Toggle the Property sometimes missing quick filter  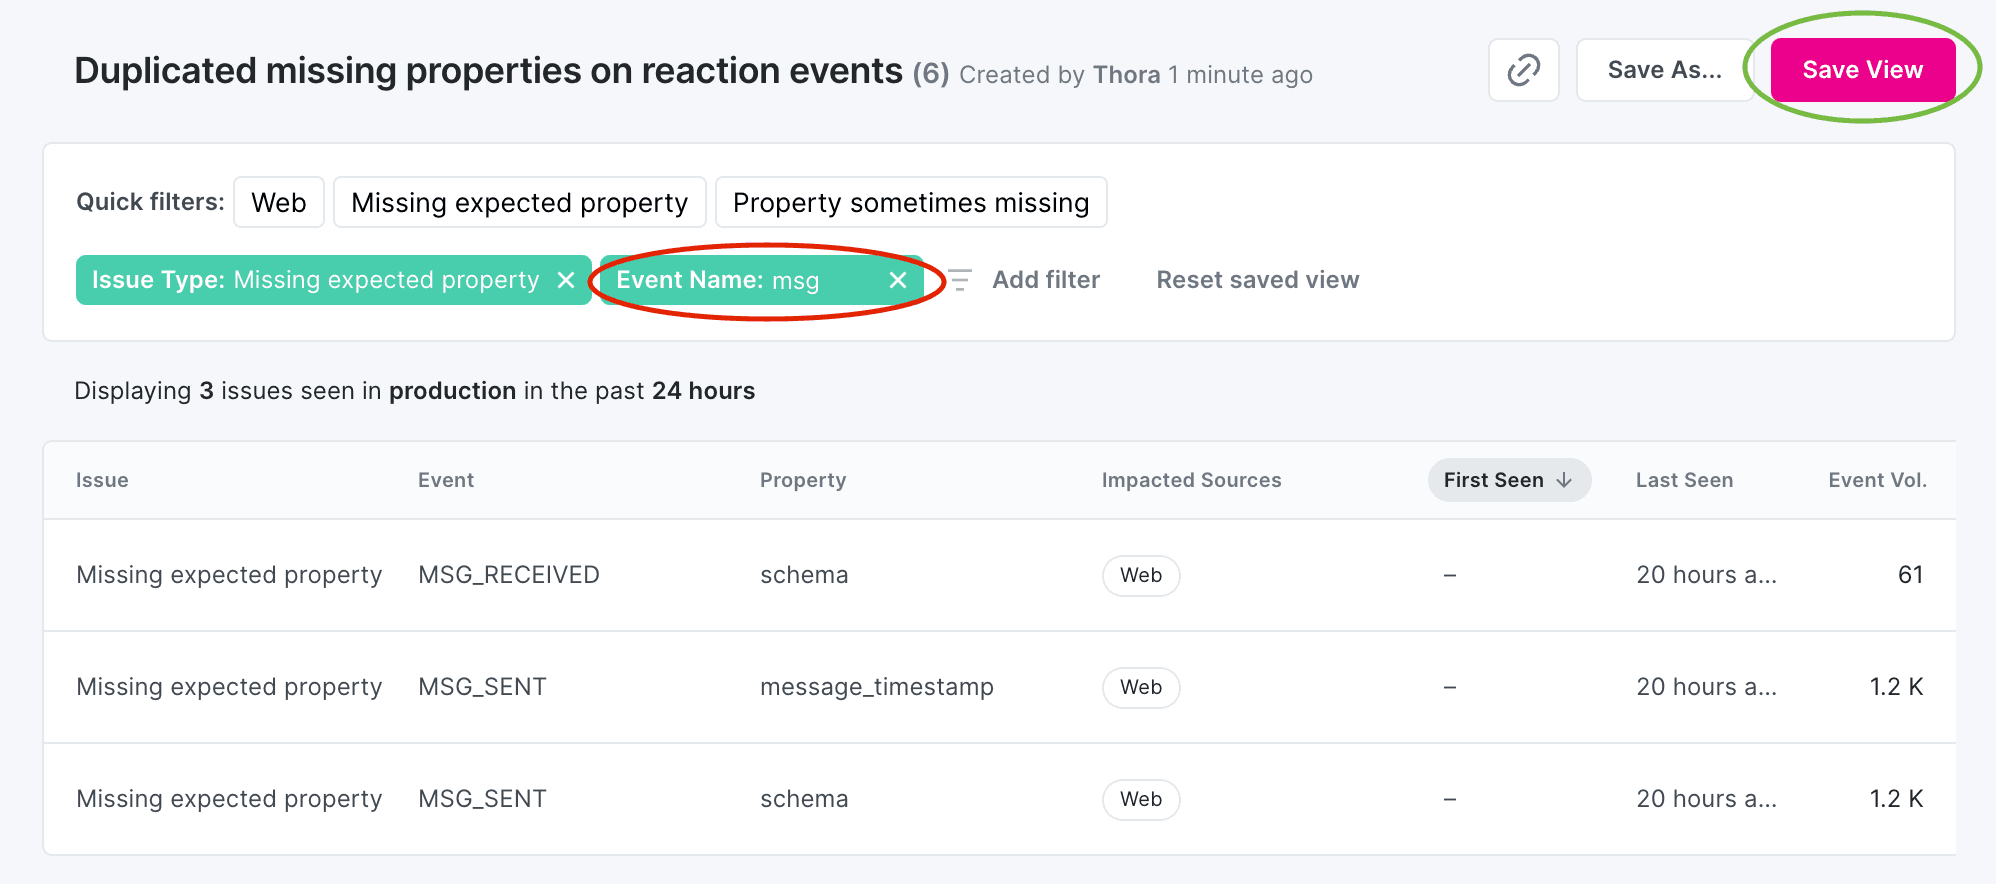(x=911, y=202)
